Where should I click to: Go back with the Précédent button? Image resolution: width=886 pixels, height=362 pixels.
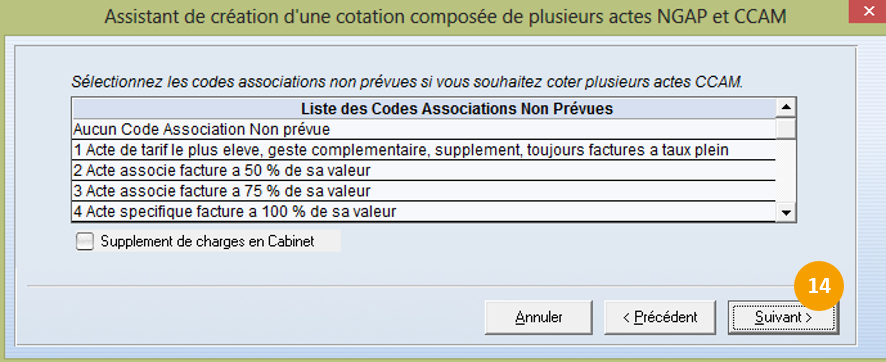pyautogui.click(x=660, y=317)
